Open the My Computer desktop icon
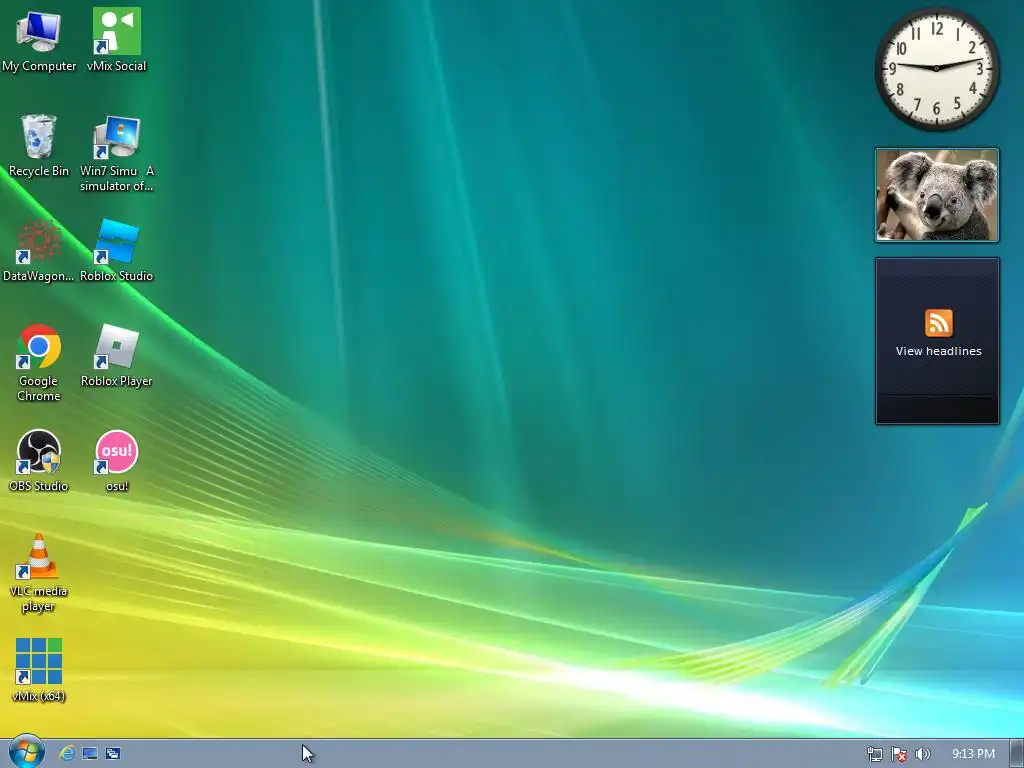1024x768 pixels. 39,40
